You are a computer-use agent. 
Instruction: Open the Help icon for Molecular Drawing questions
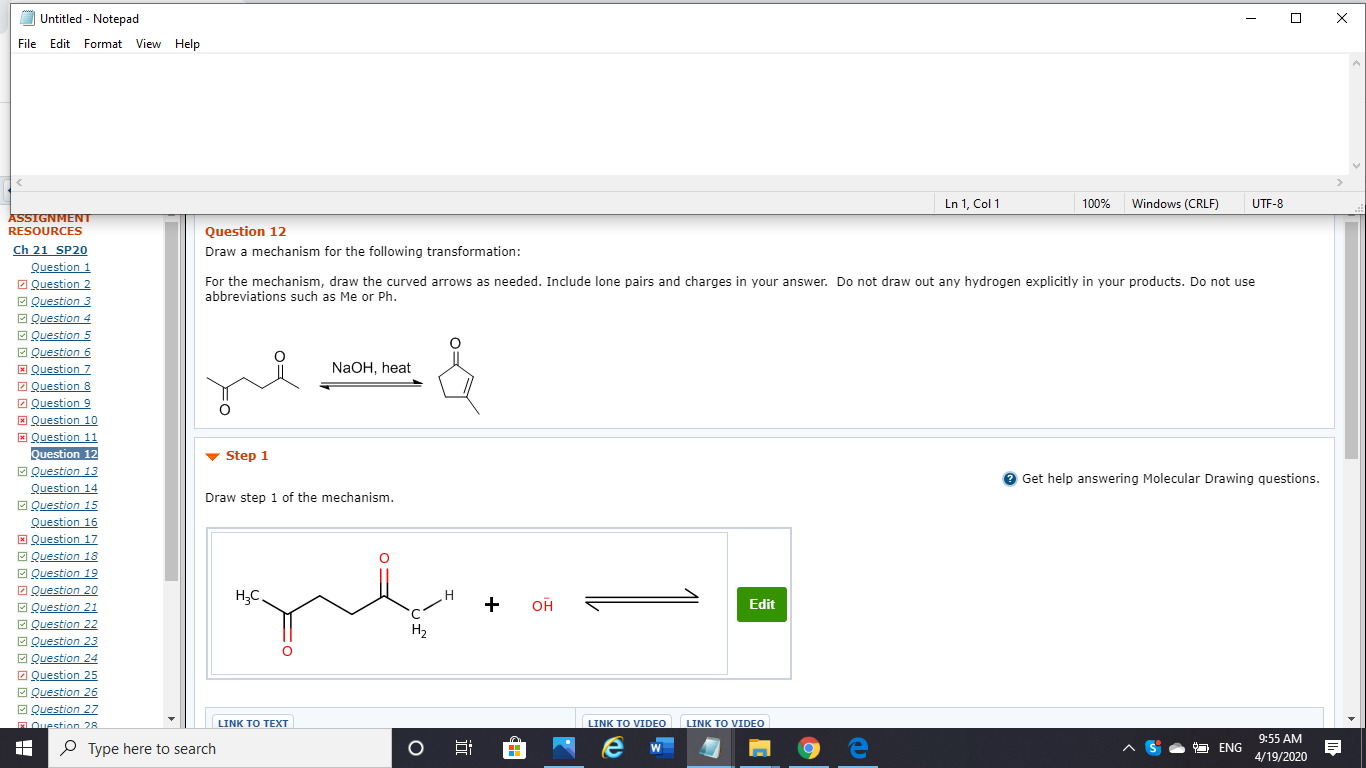click(x=1007, y=478)
